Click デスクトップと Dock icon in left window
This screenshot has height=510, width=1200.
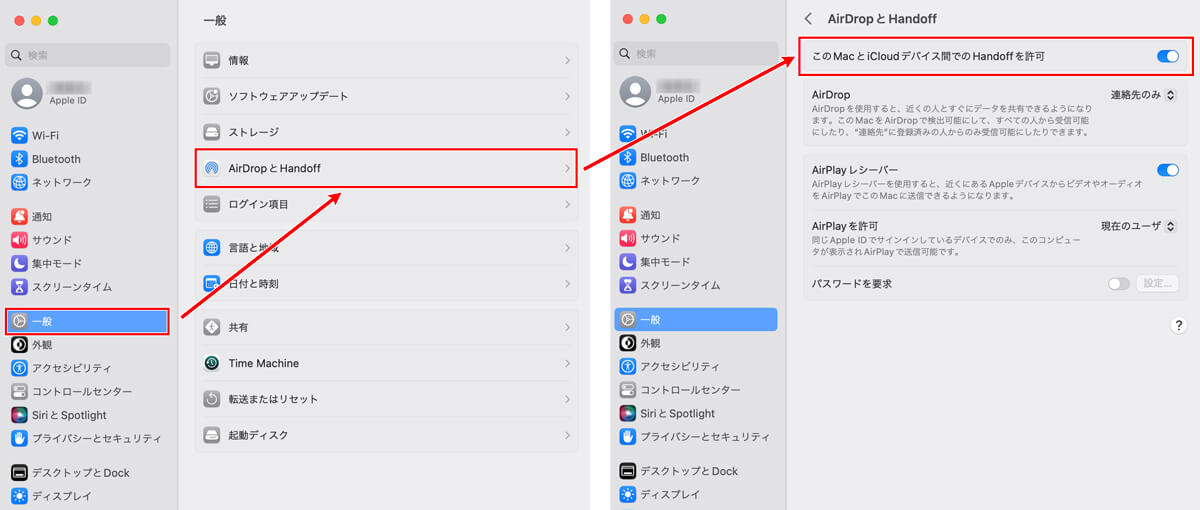[19, 472]
